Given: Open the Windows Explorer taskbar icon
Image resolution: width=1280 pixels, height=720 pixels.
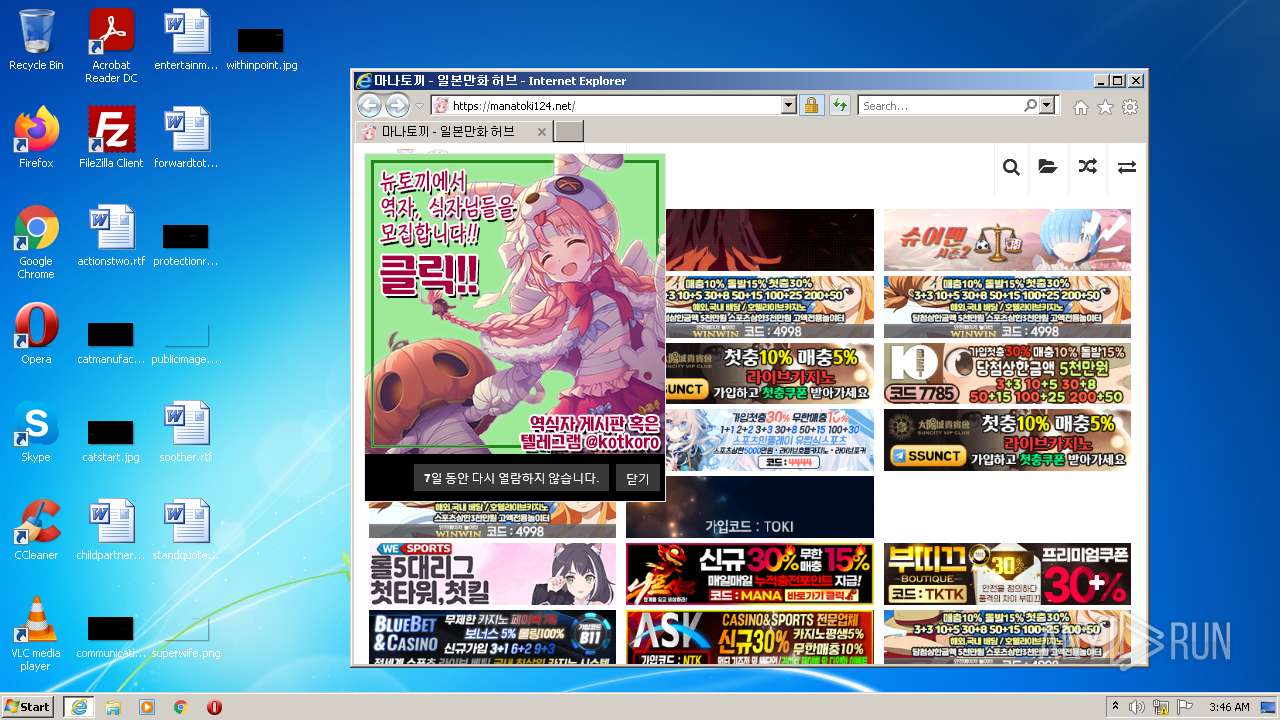Looking at the screenshot, I should point(113,707).
